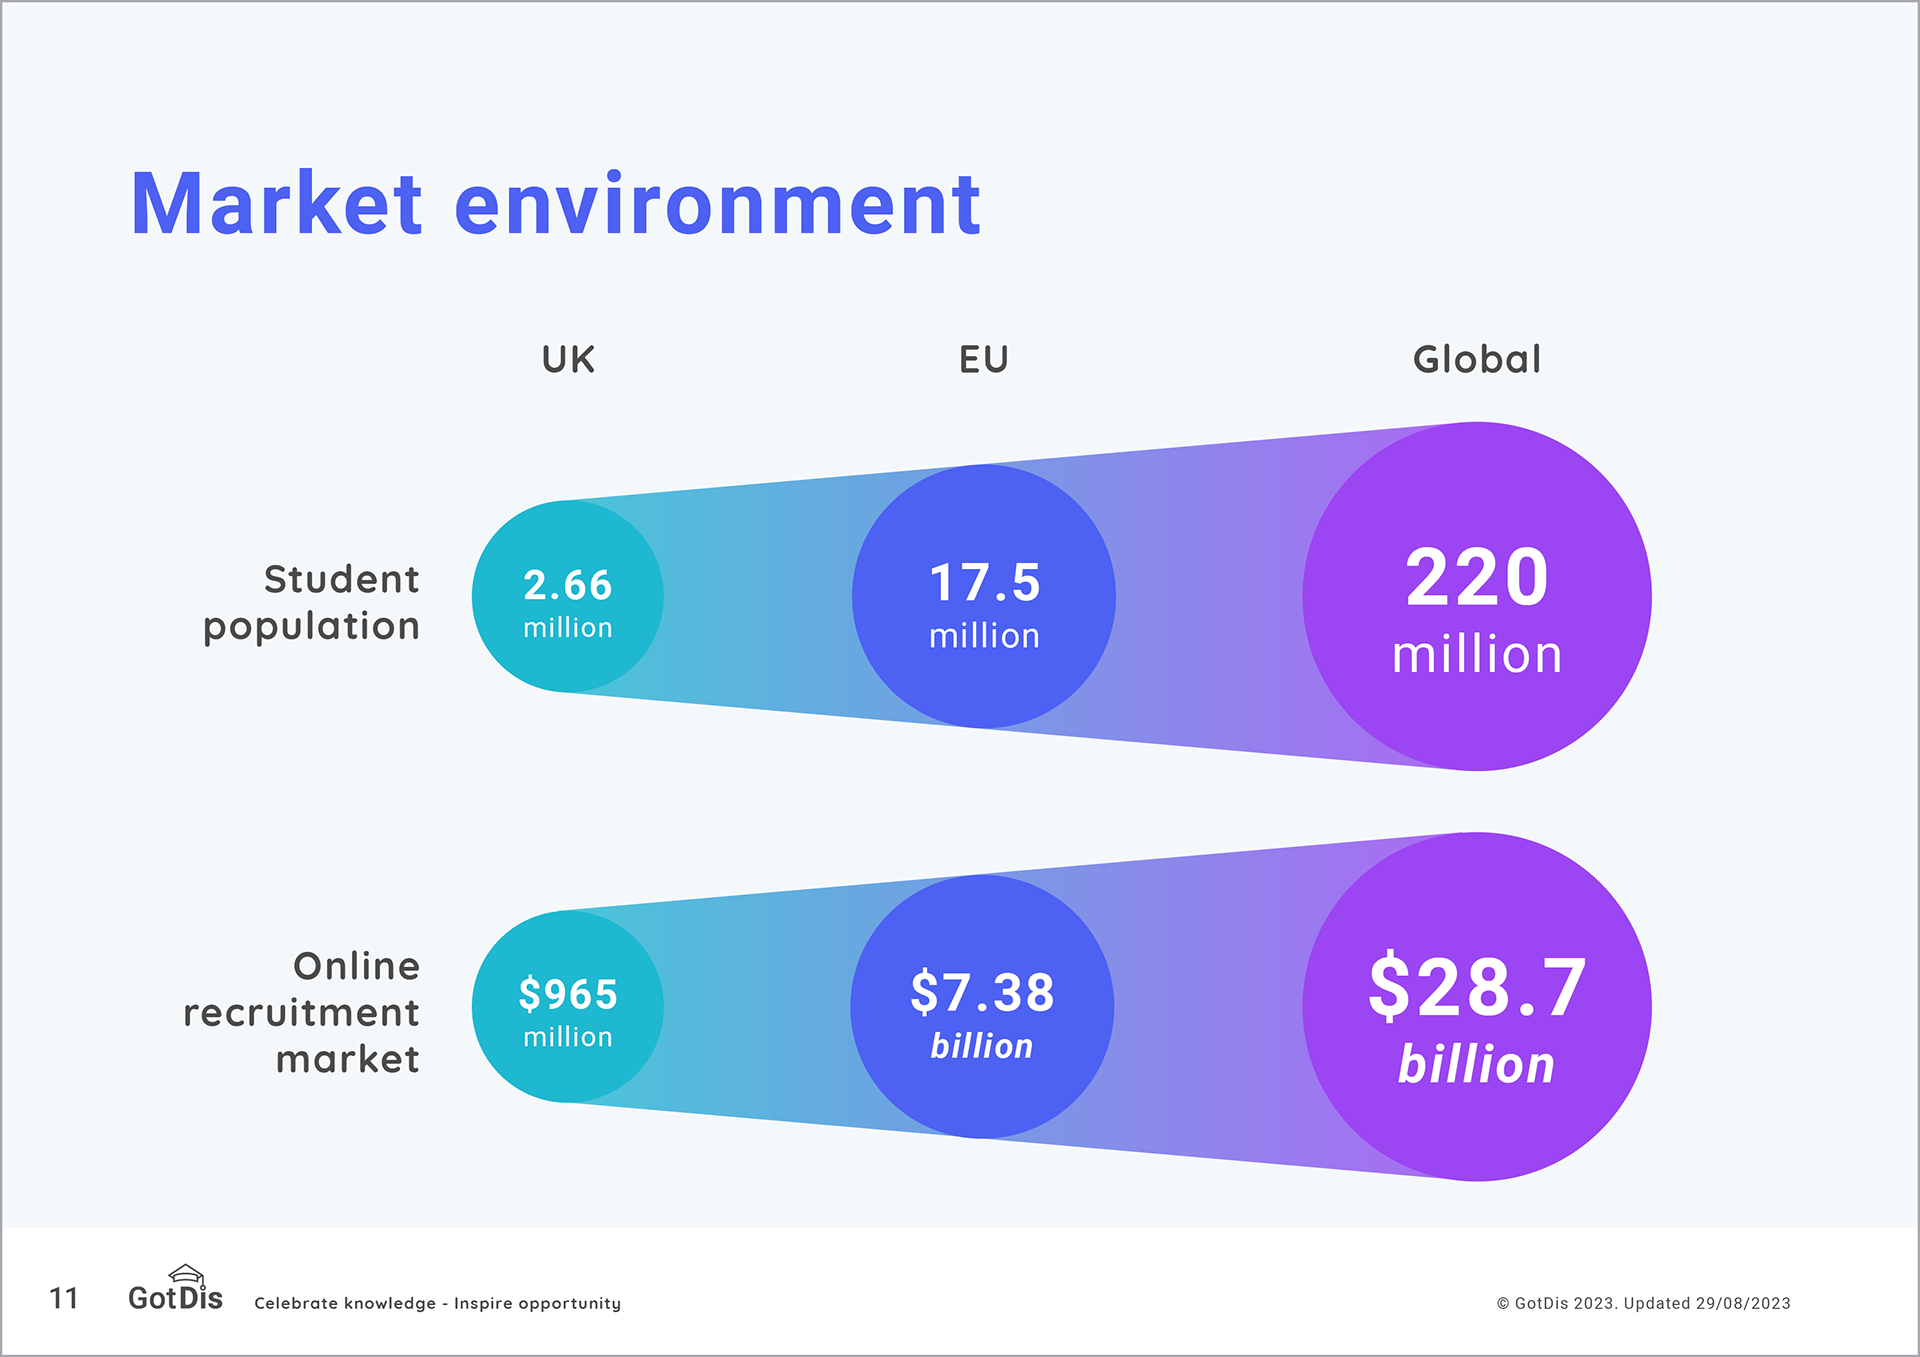Select the 17.5 million blue circle
Image resolution: width=1920 pixels, height=1357 pixels.
pyautogui.click(x=984, y=597)
